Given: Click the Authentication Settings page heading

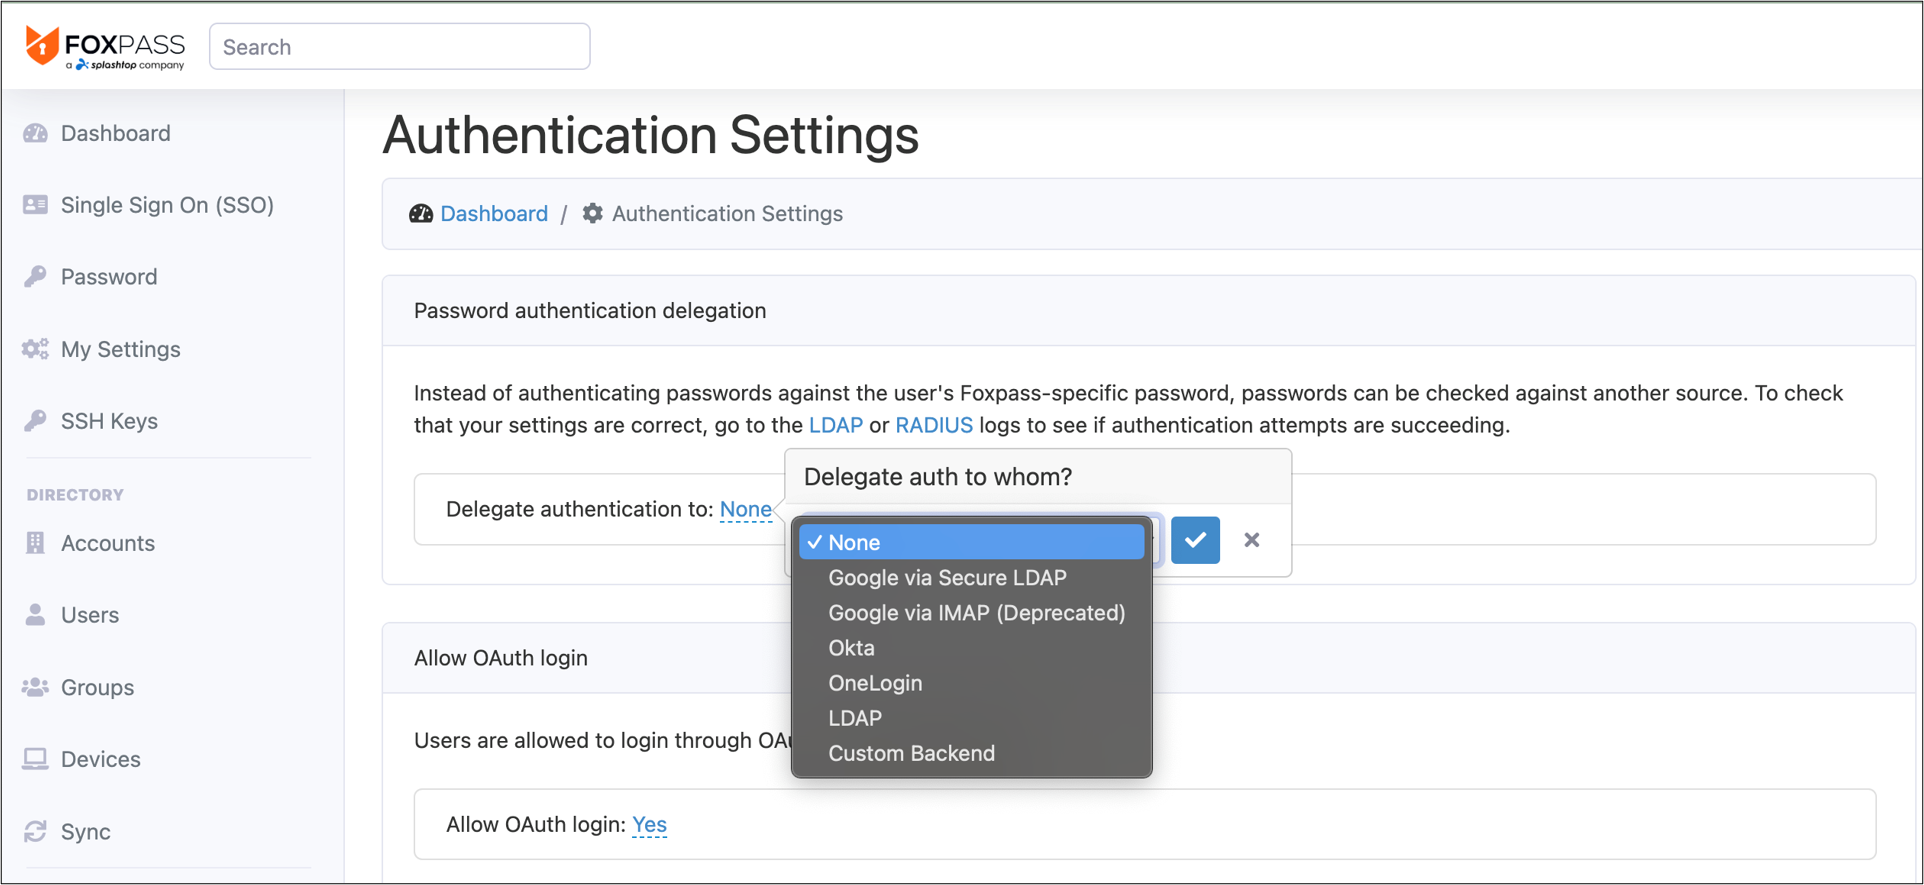Looking at the screenshot, I should pos(651,135).
